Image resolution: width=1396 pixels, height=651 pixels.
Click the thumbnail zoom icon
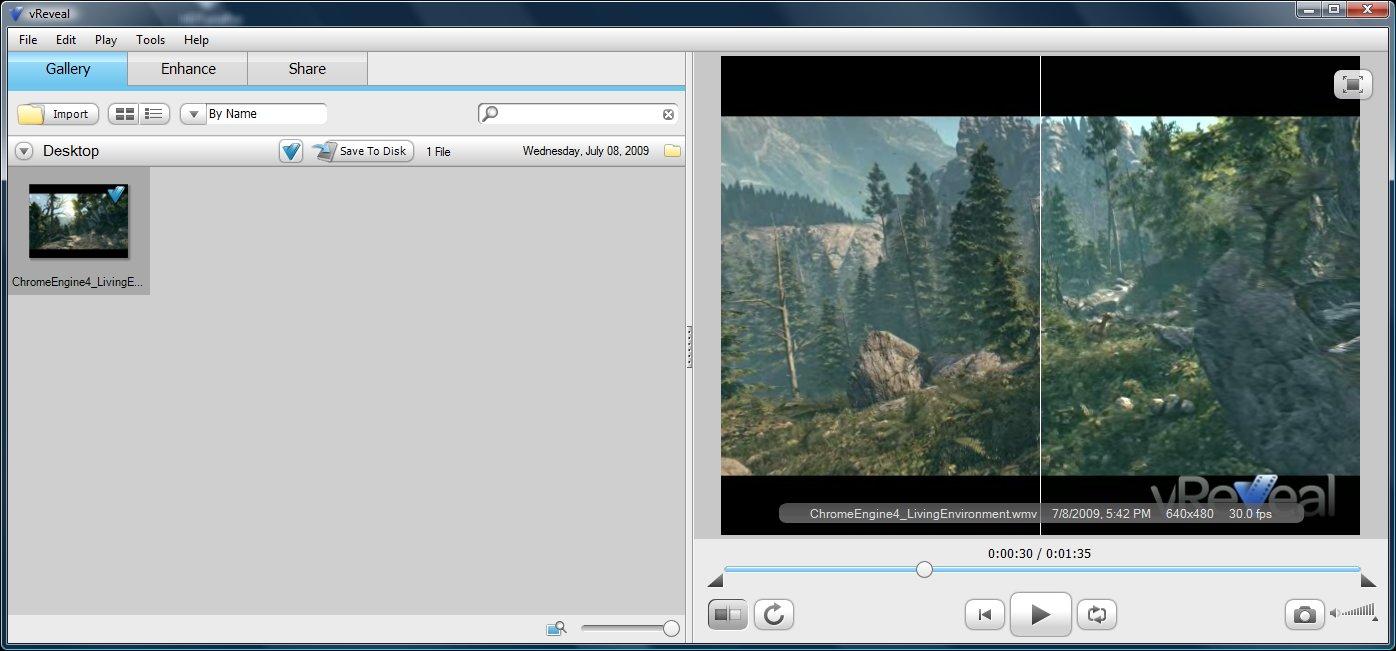pyautogui.click(x=557, y=628)
